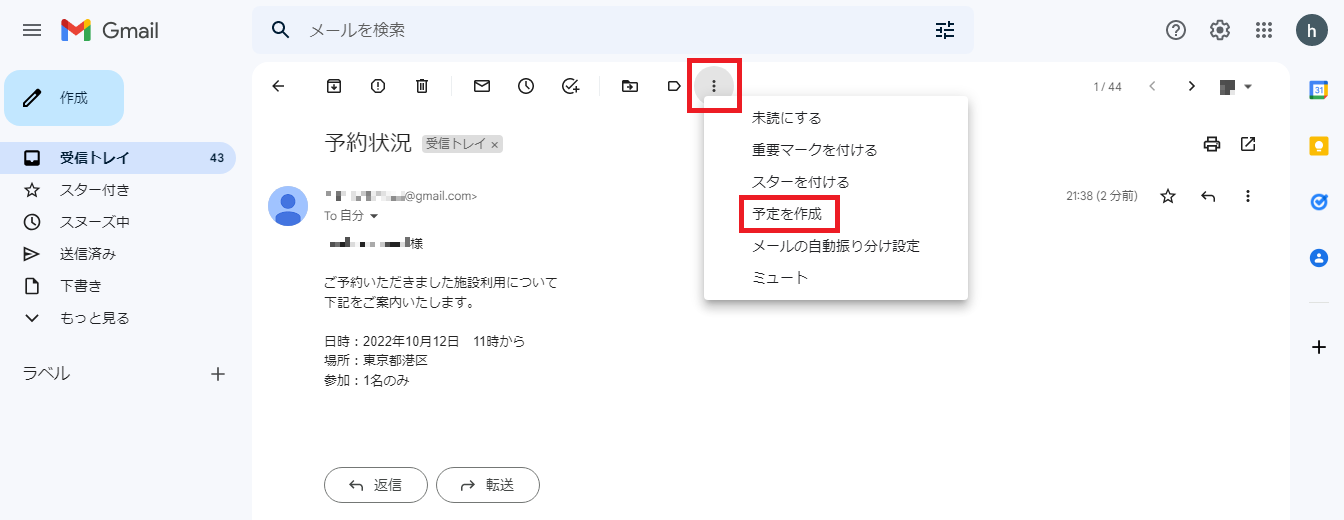The height and width of the screenshot is (520, 1344).
Task: Click the move-to folder icon
Action: (x=630, y=86)
